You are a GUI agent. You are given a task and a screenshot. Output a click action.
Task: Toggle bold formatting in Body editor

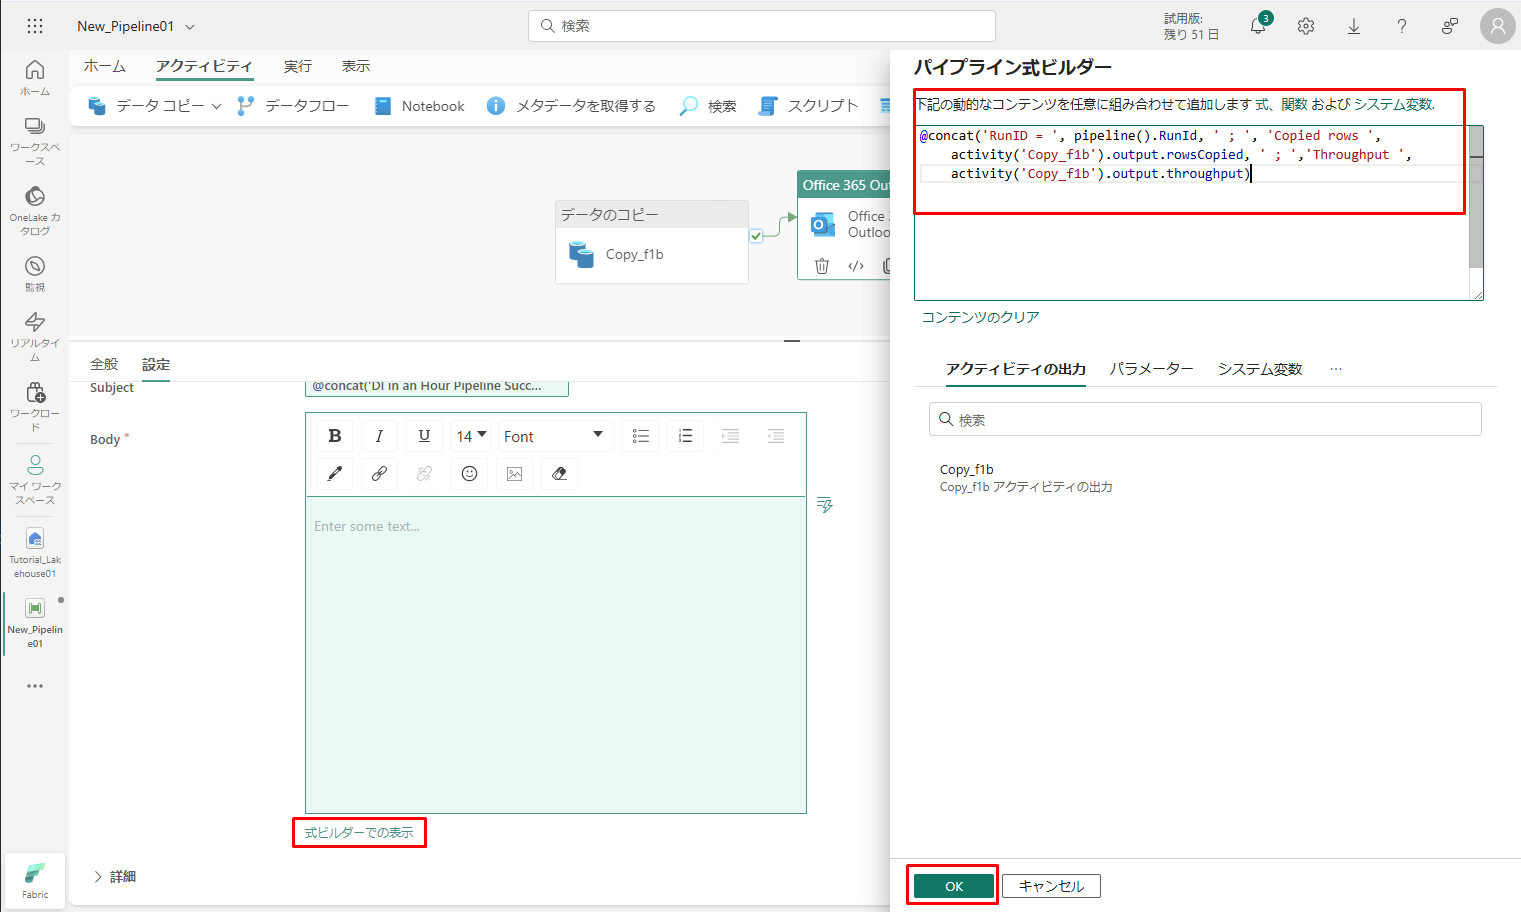point(335,436)
